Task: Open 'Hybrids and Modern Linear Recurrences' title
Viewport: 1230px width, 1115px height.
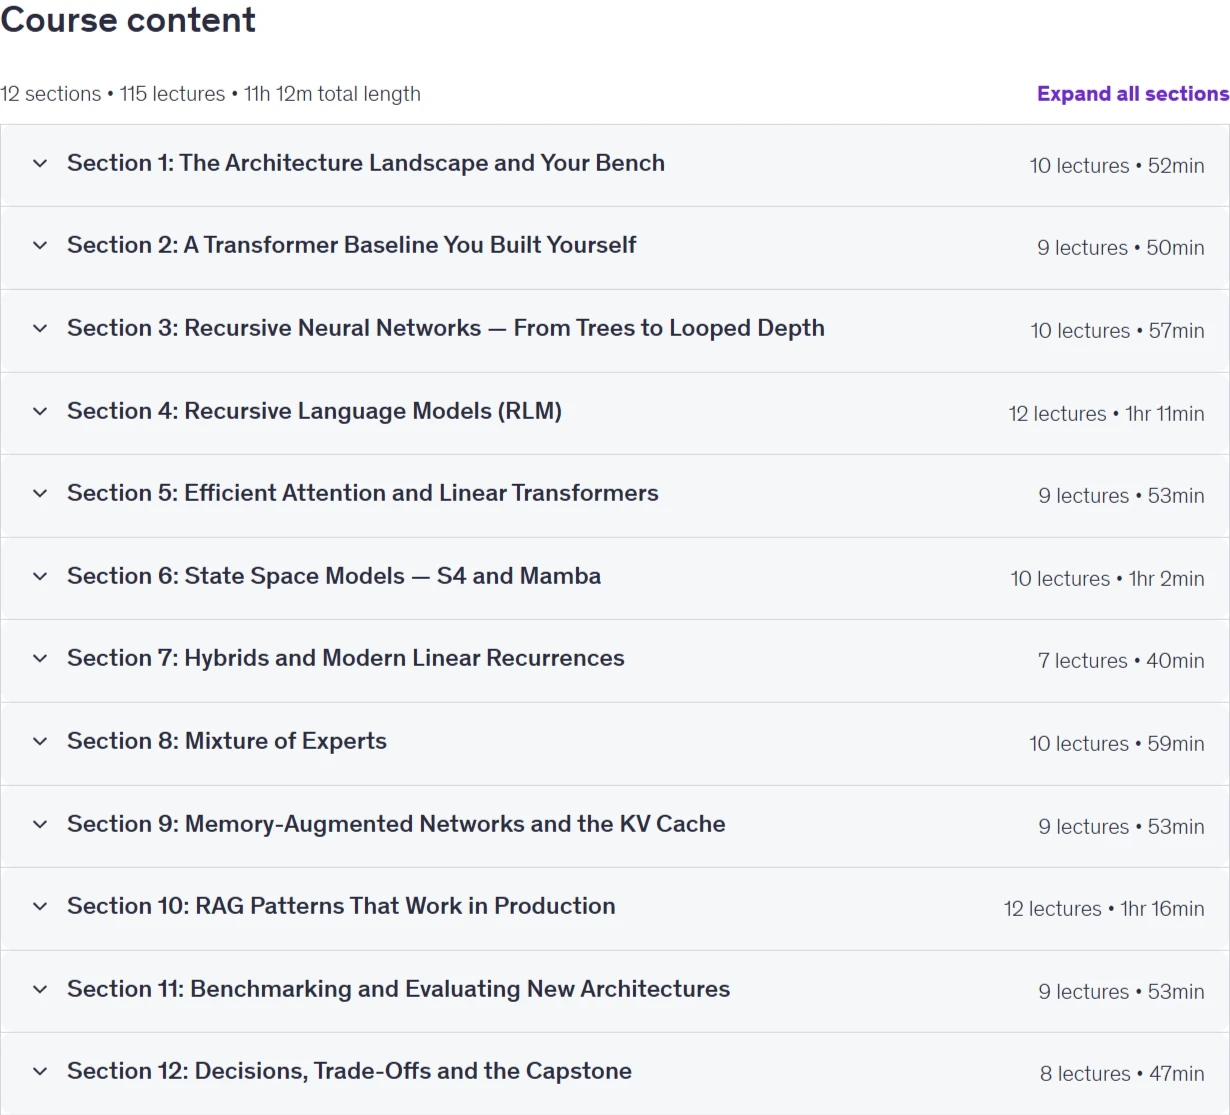Action: tap(405, 658)
